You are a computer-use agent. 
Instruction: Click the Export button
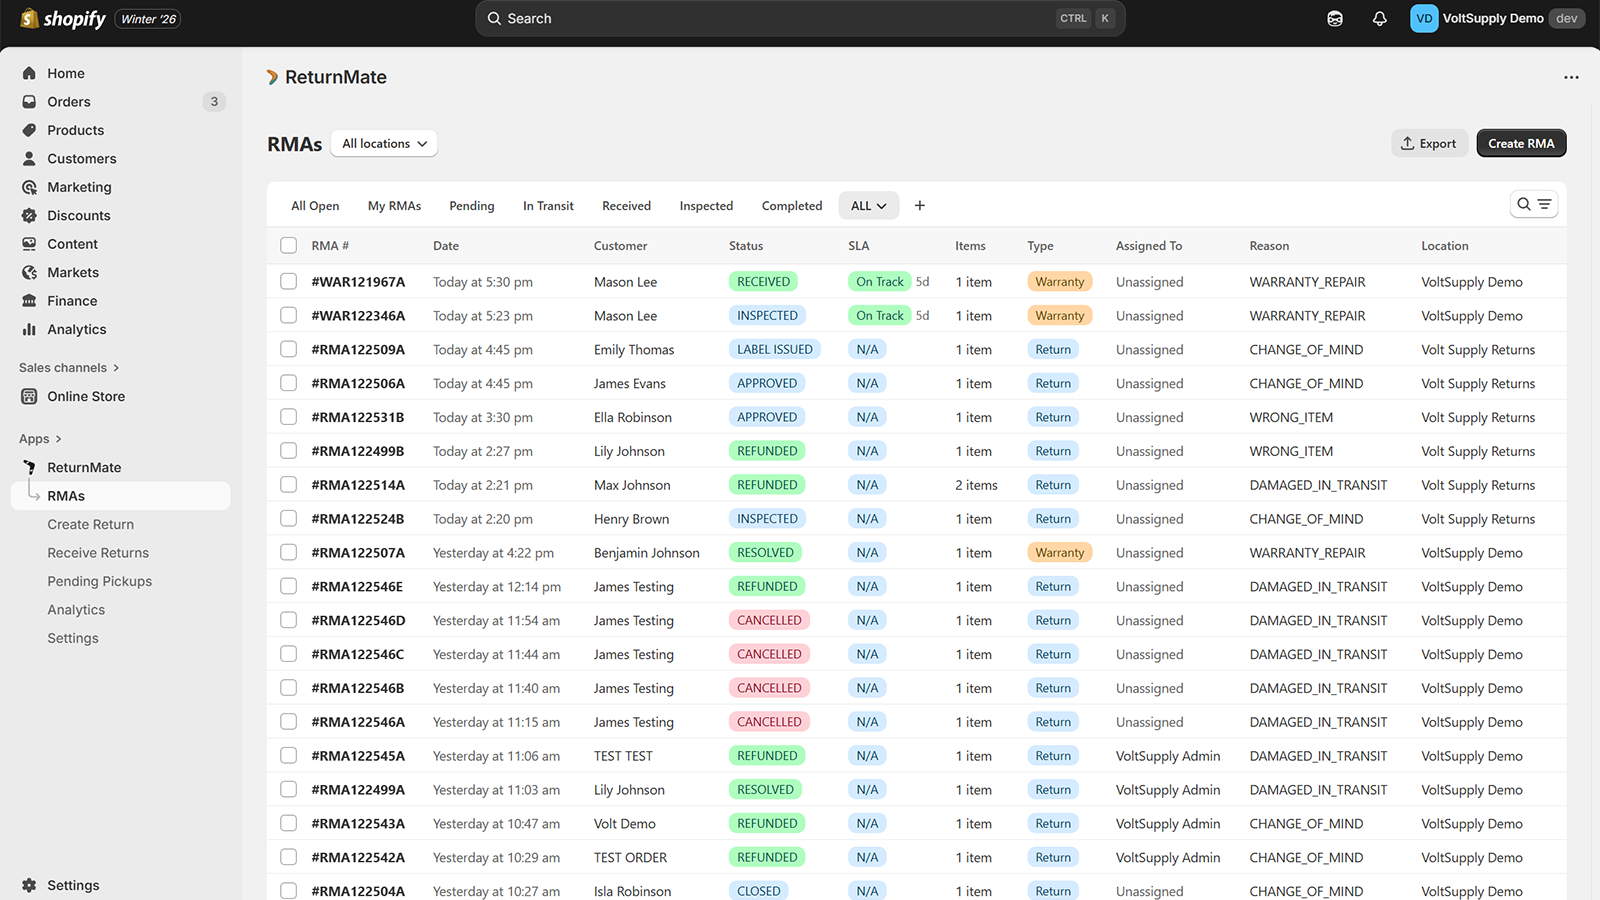point(1429,143)
